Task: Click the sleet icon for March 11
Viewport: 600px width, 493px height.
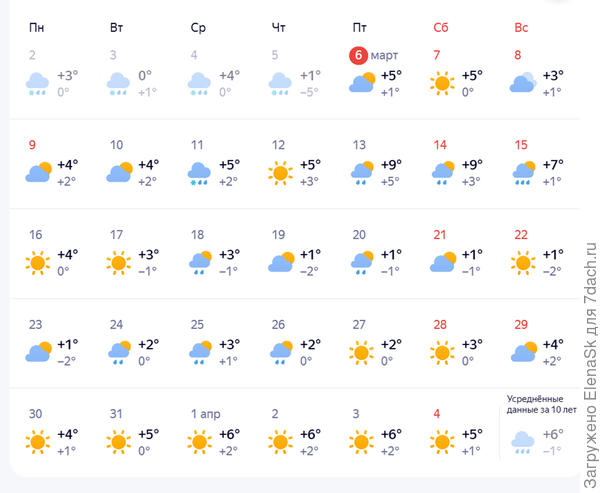Action: pyautogui.click(x=200, y=173)
